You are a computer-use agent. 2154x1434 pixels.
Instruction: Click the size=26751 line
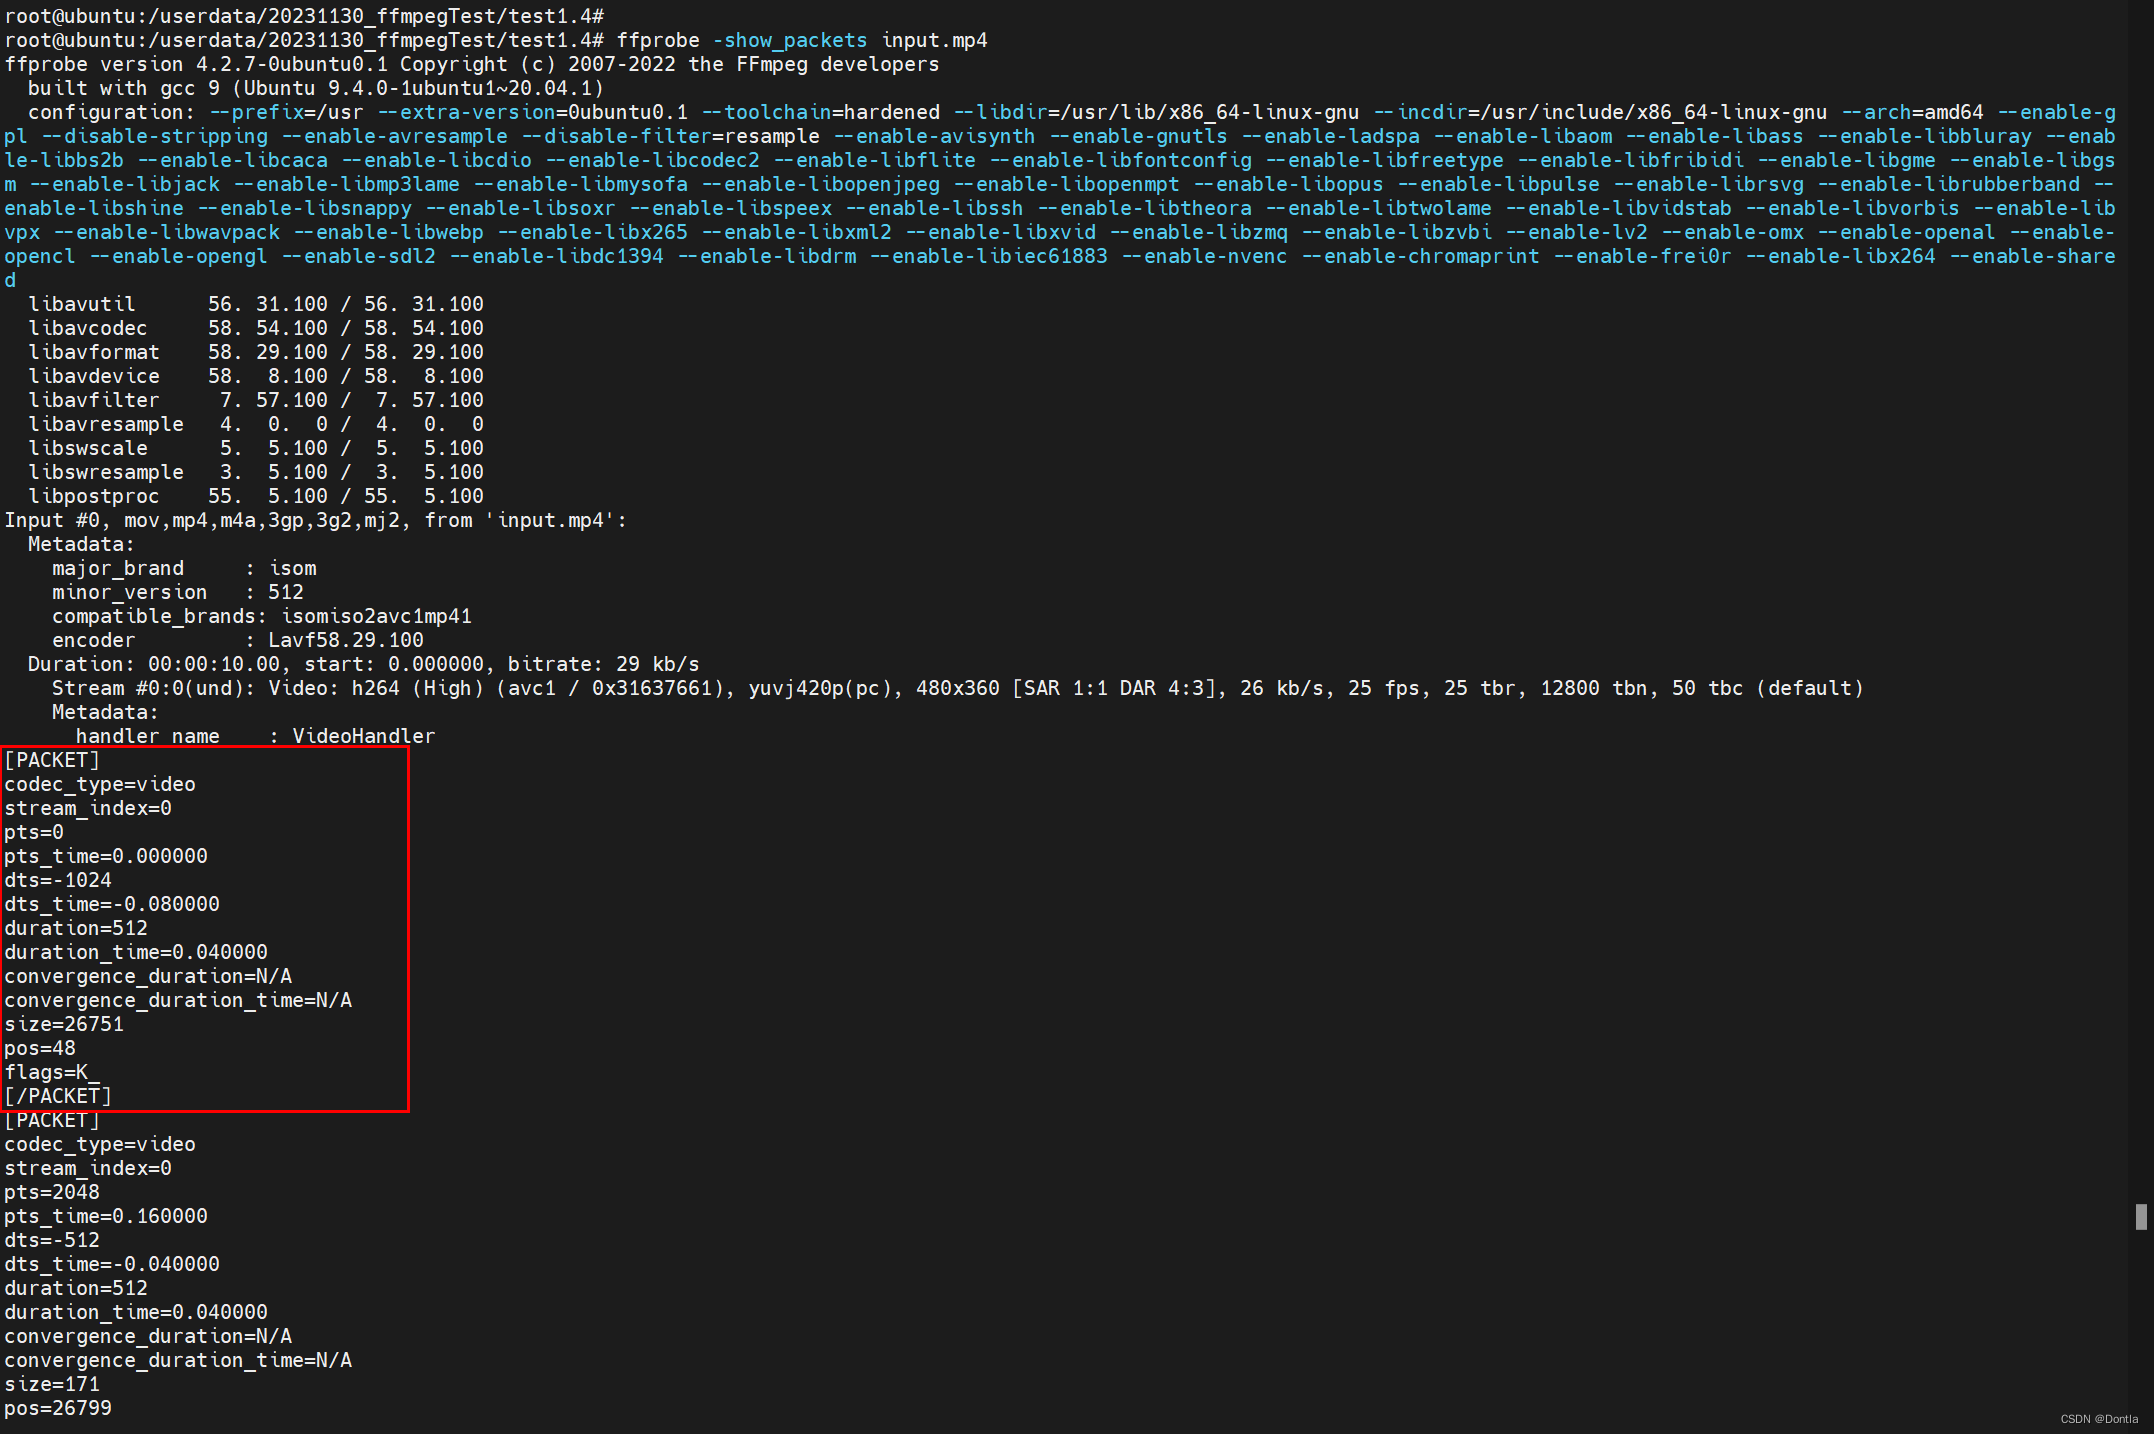(64, 1024)
